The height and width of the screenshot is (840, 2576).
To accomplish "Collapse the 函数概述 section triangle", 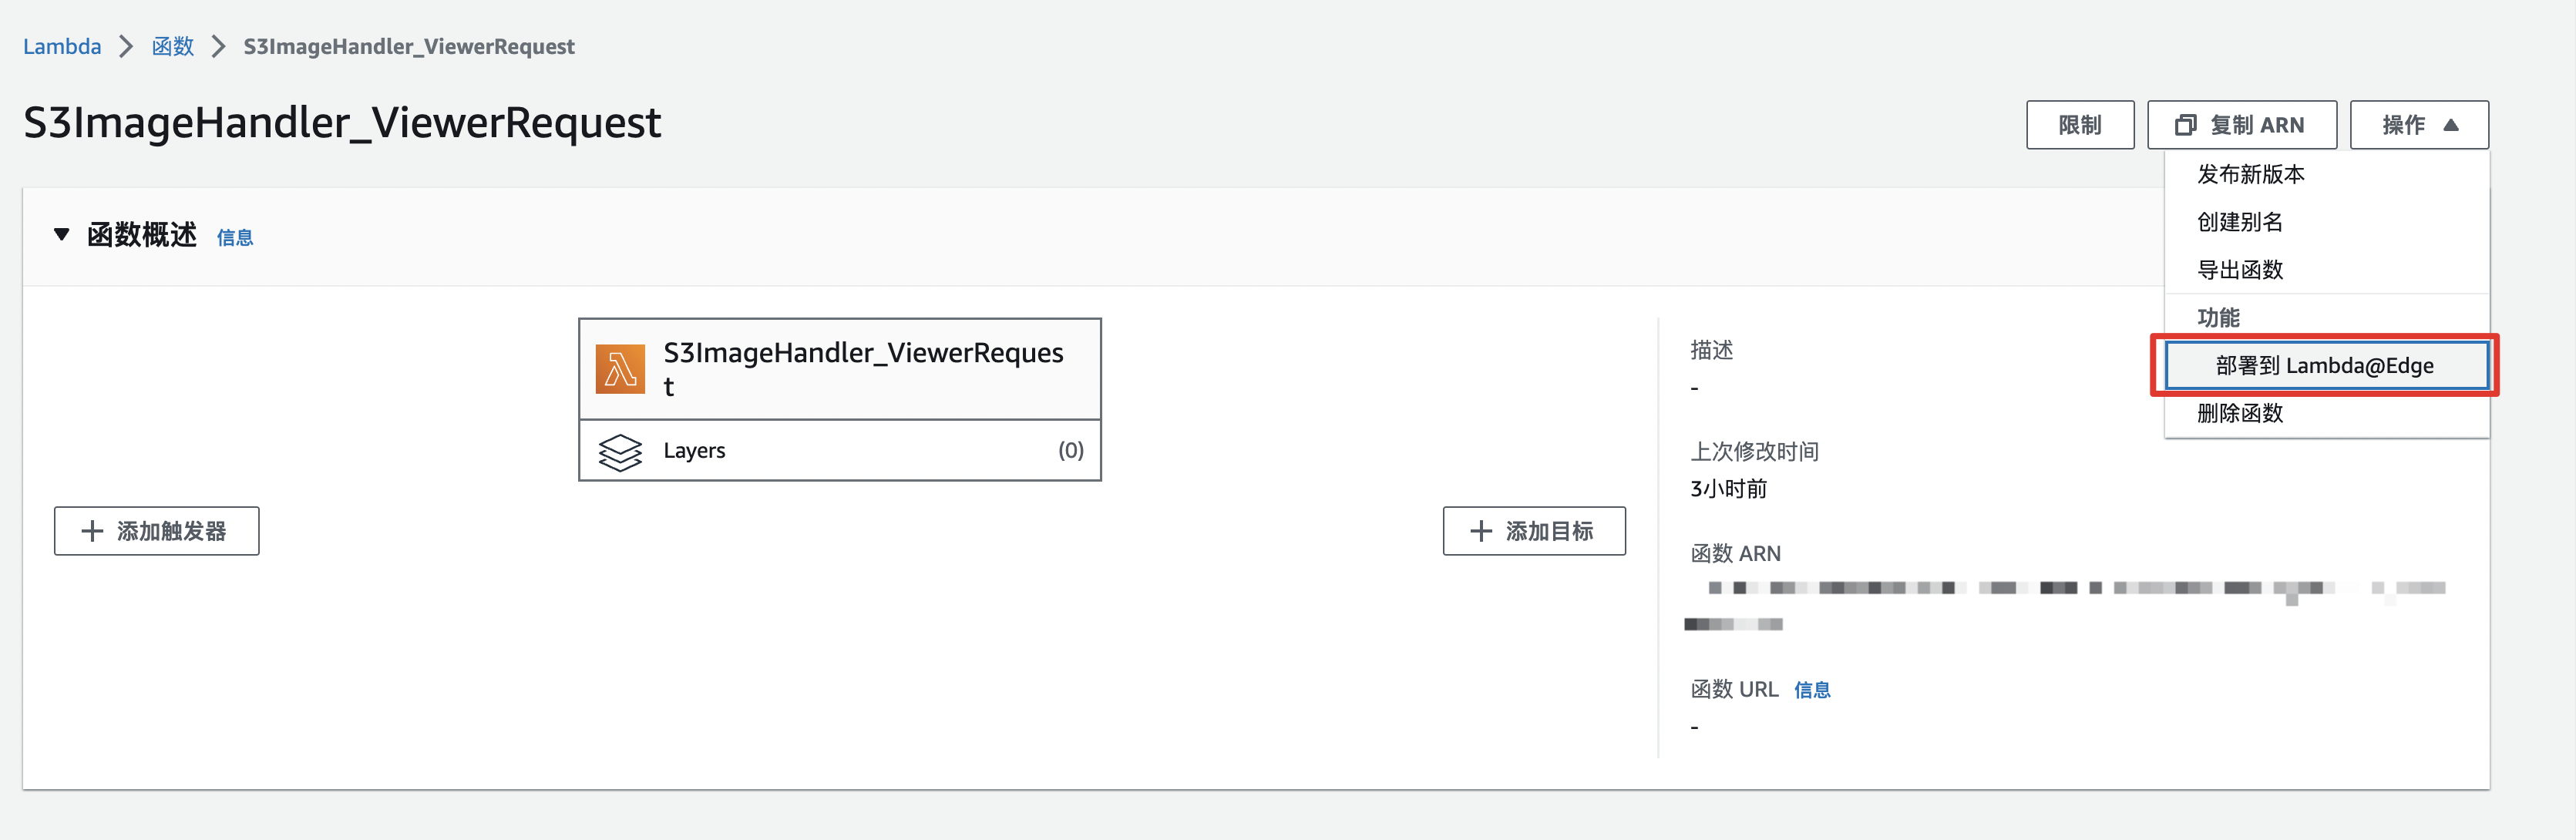I will (x=62, y=235).
